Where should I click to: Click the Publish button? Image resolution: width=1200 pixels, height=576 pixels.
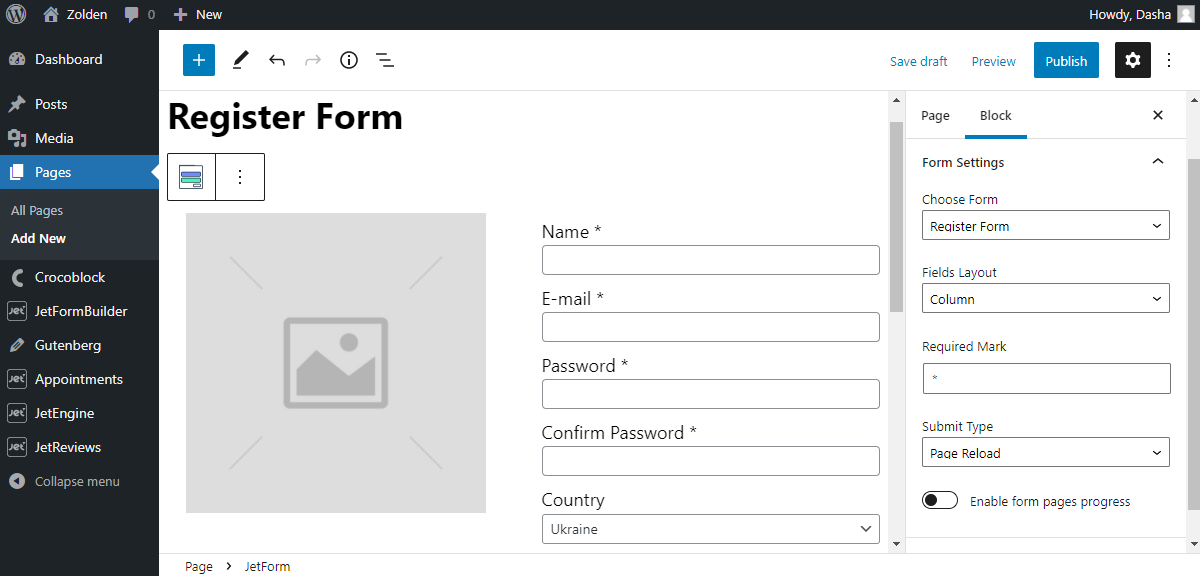pyautogui.click(x=1066, y=61)
